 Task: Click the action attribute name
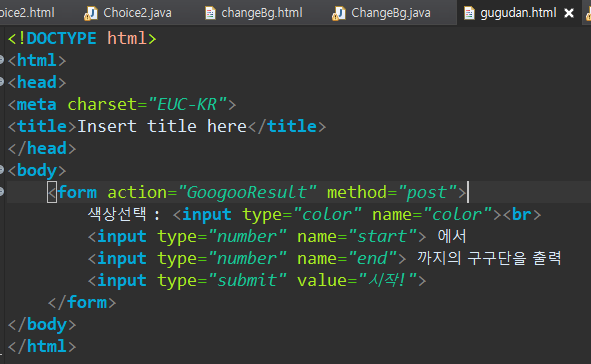pyautogui.click(x=137, y=193)
